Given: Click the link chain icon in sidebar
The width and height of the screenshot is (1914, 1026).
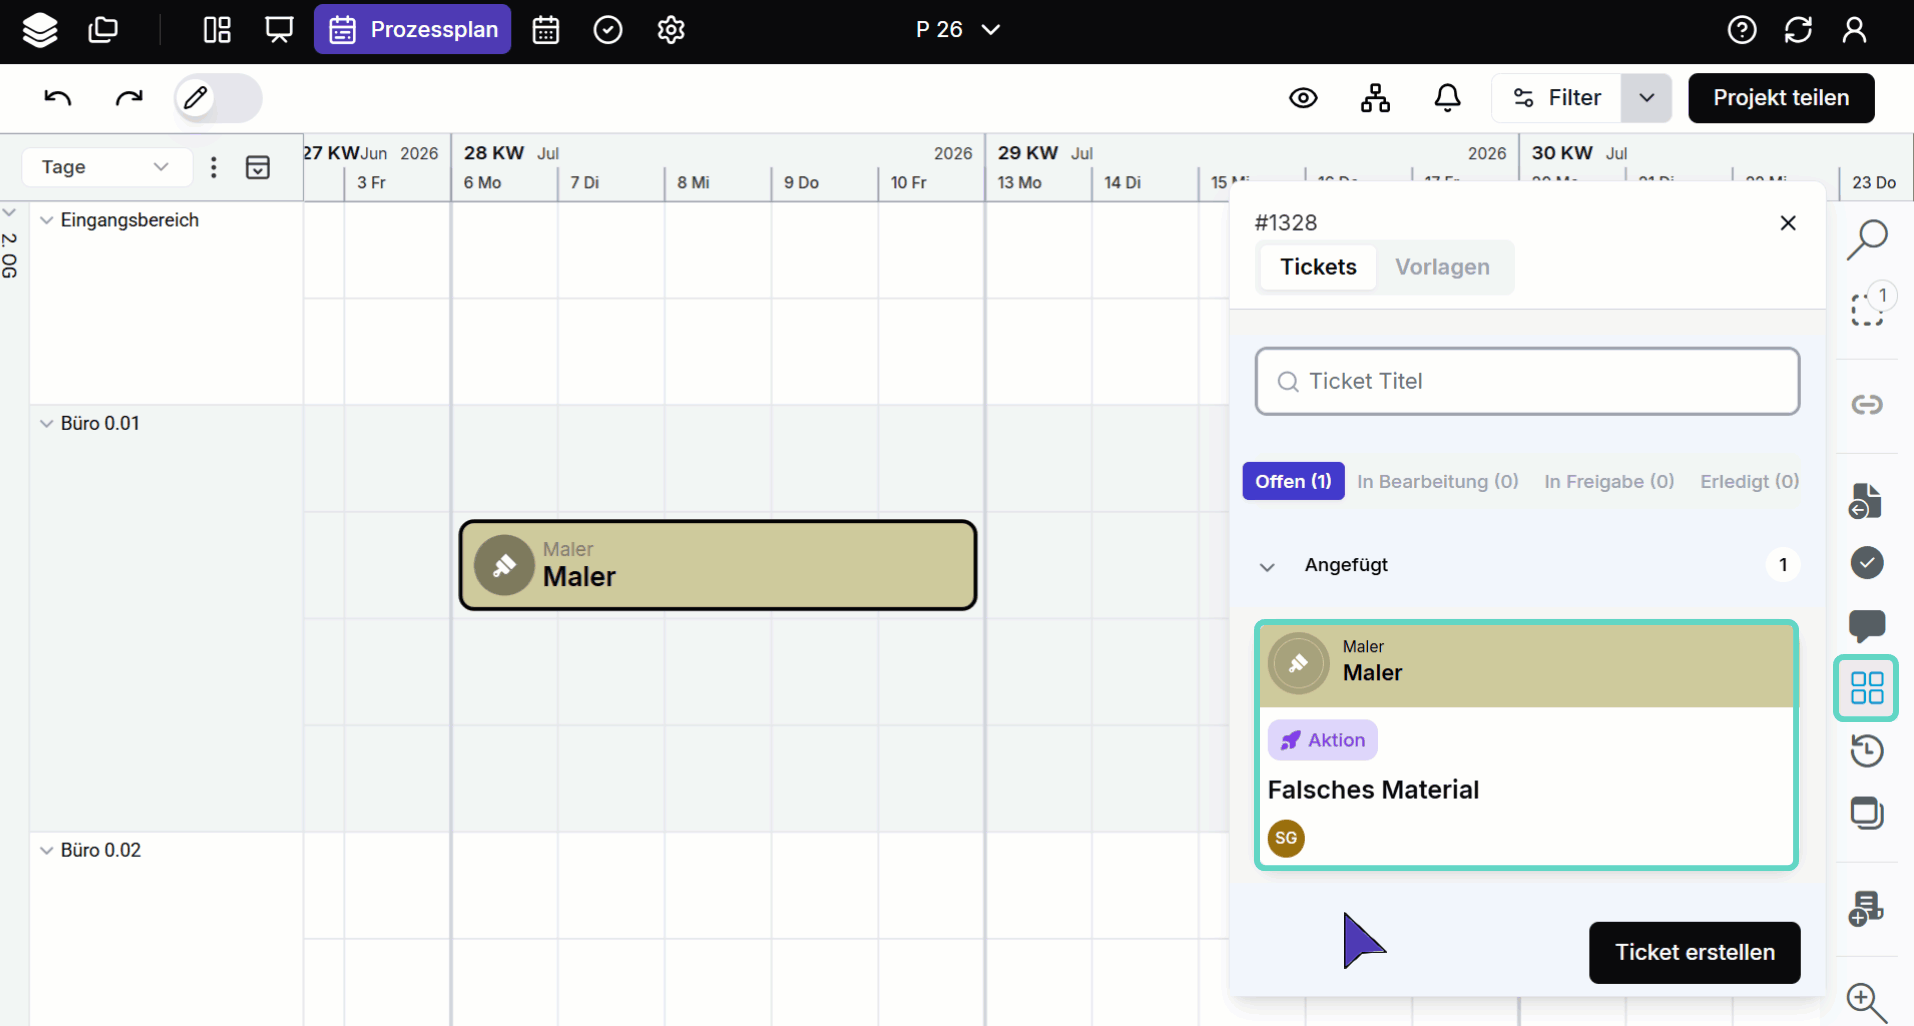Looking at the screenshot, I should point(1866,405).
